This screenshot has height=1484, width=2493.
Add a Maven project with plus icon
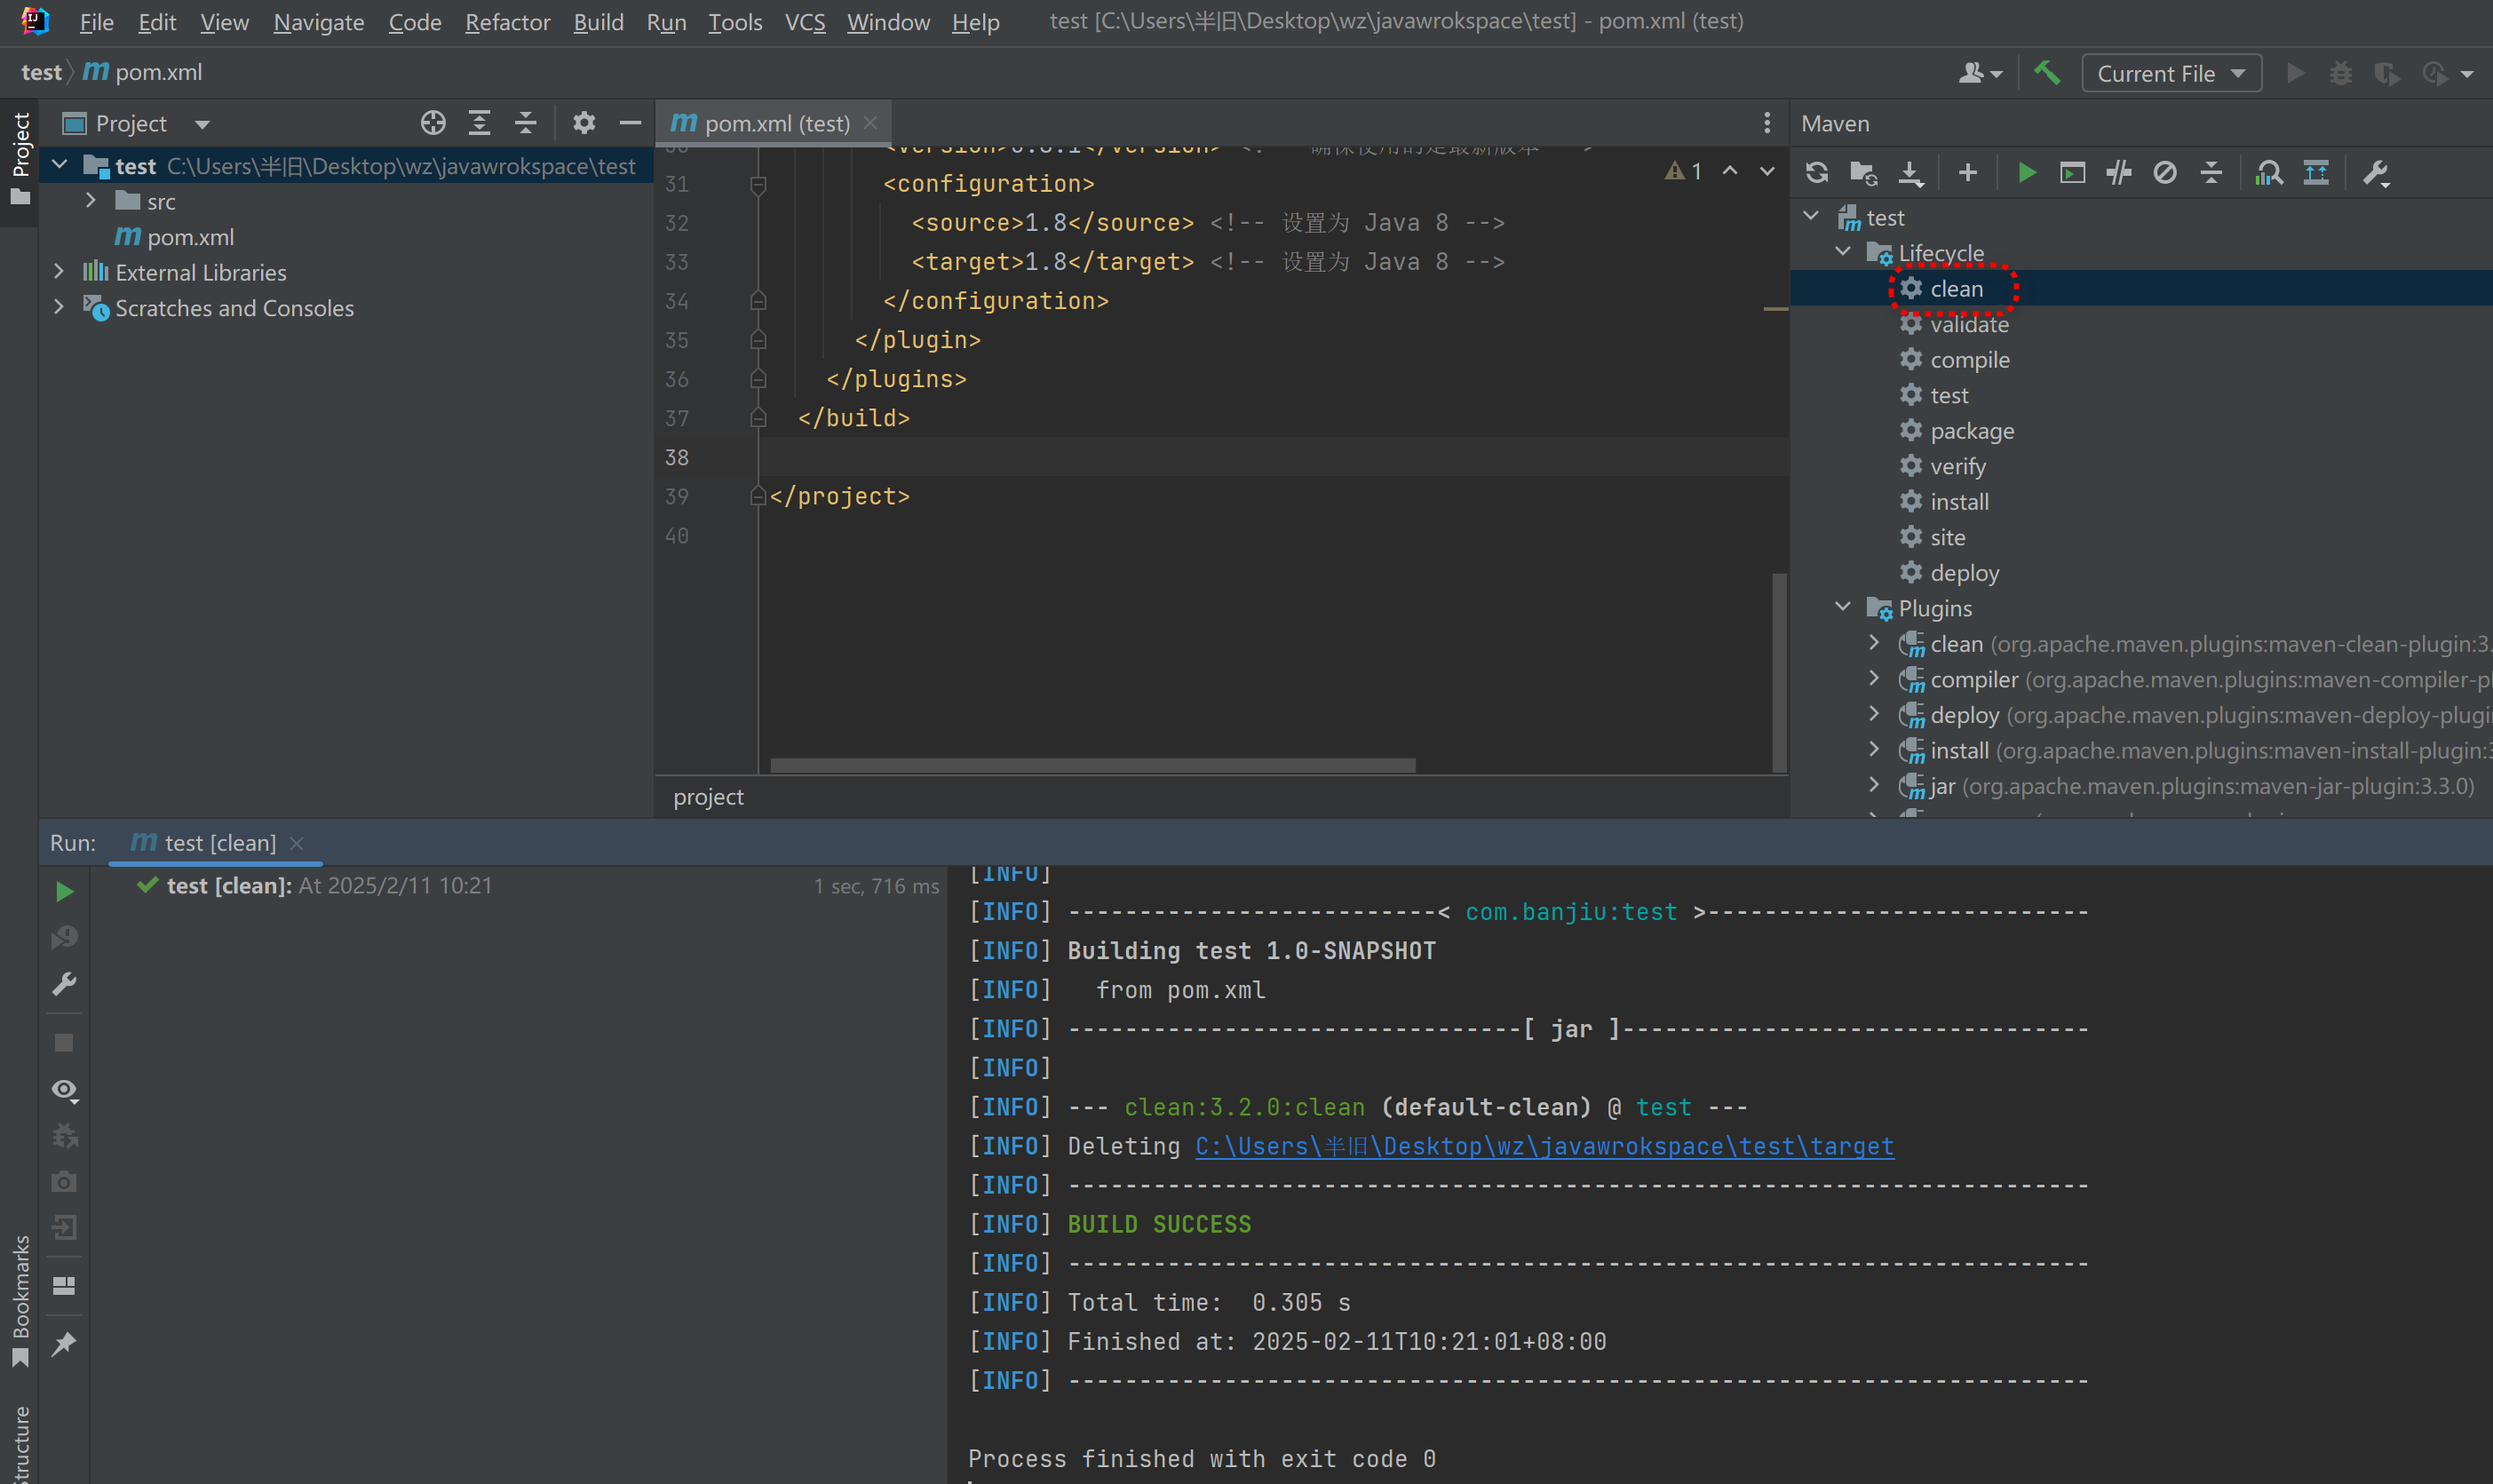click(1967, 173)
